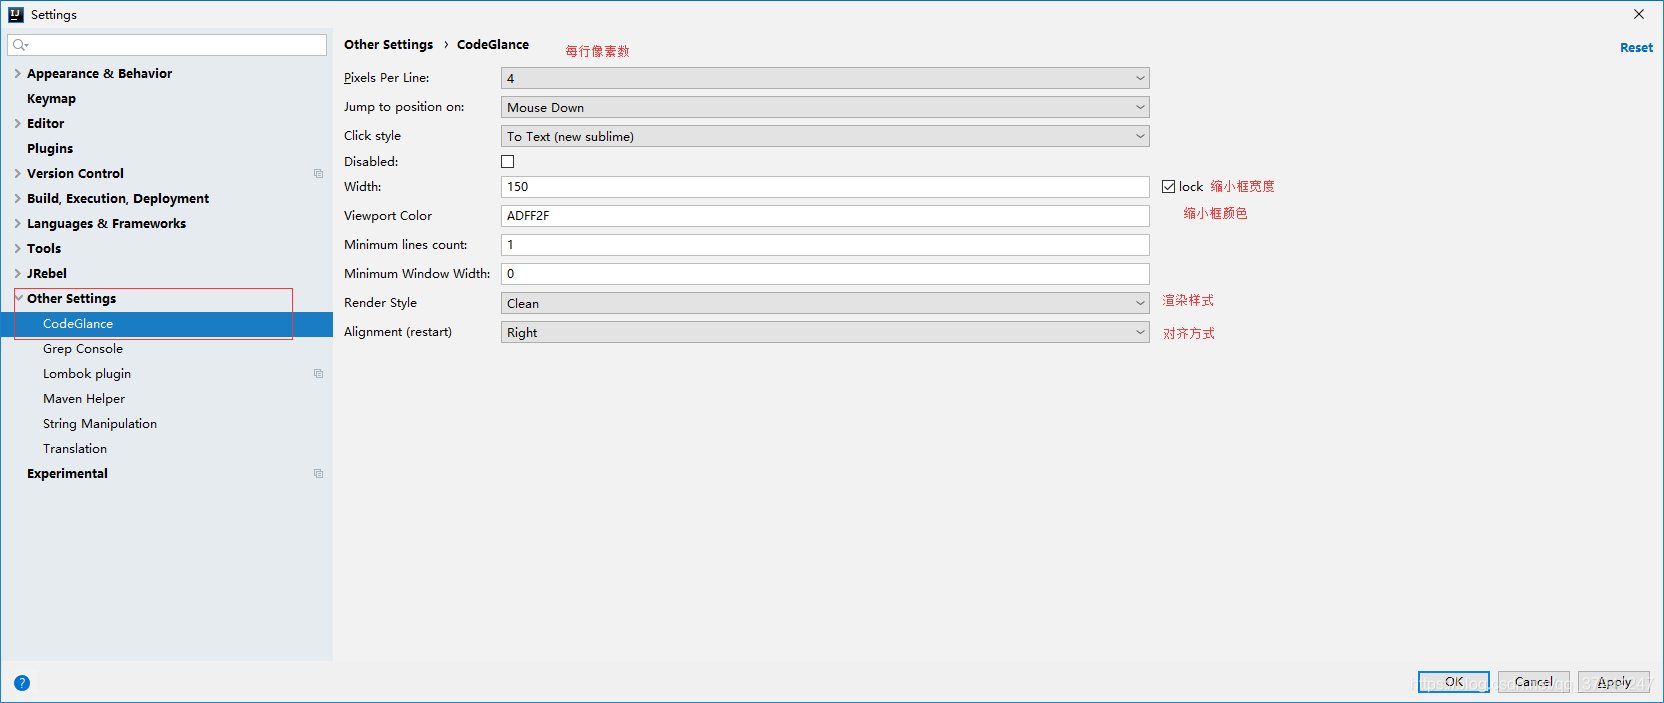Click the settings search box
This screenshot has height=703, width=1664.
coord(167,45)
